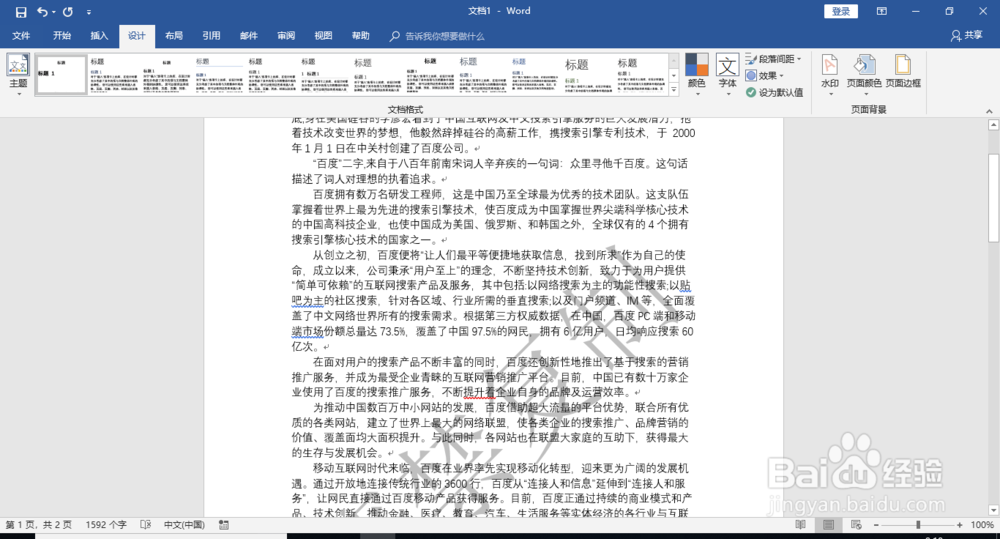Switch to the 插入 (Insert) tab
This screenshot has height=539, width=1000.
coord(99,36)
